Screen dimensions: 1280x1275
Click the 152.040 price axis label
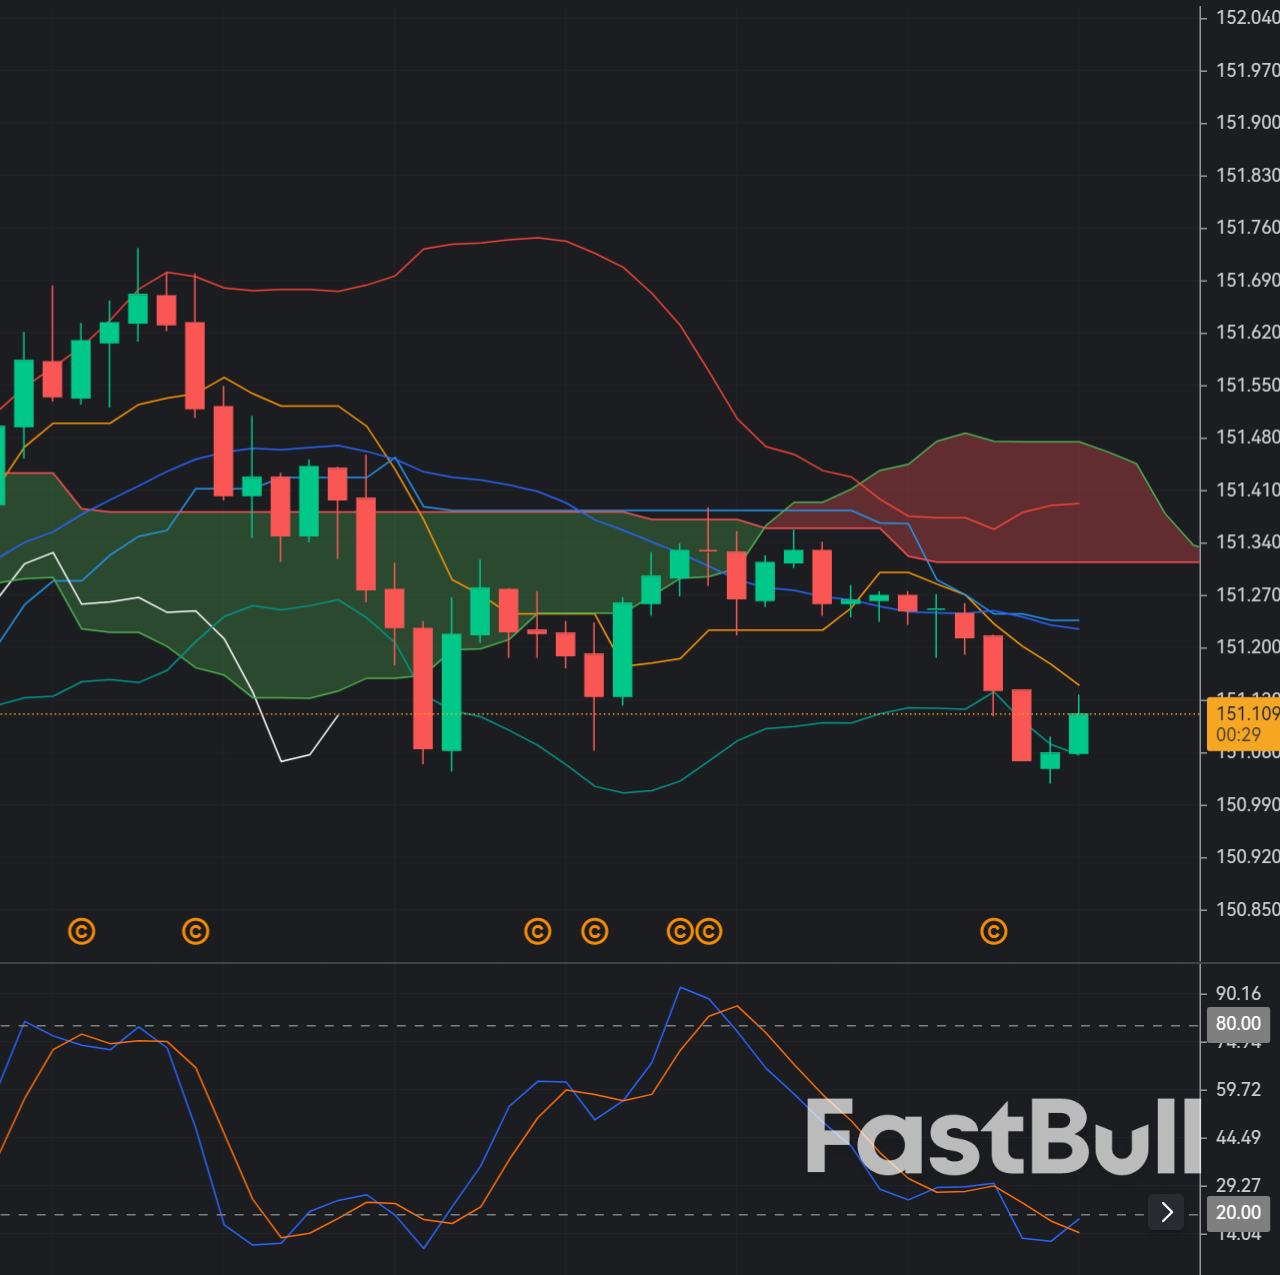[x=1246, y=17]
